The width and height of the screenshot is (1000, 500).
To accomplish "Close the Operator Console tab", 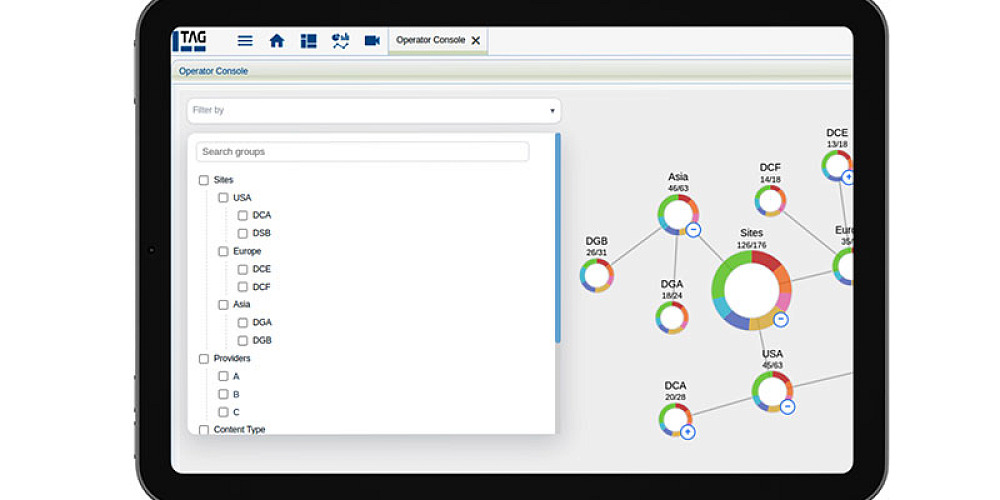I will click(476, 41).
